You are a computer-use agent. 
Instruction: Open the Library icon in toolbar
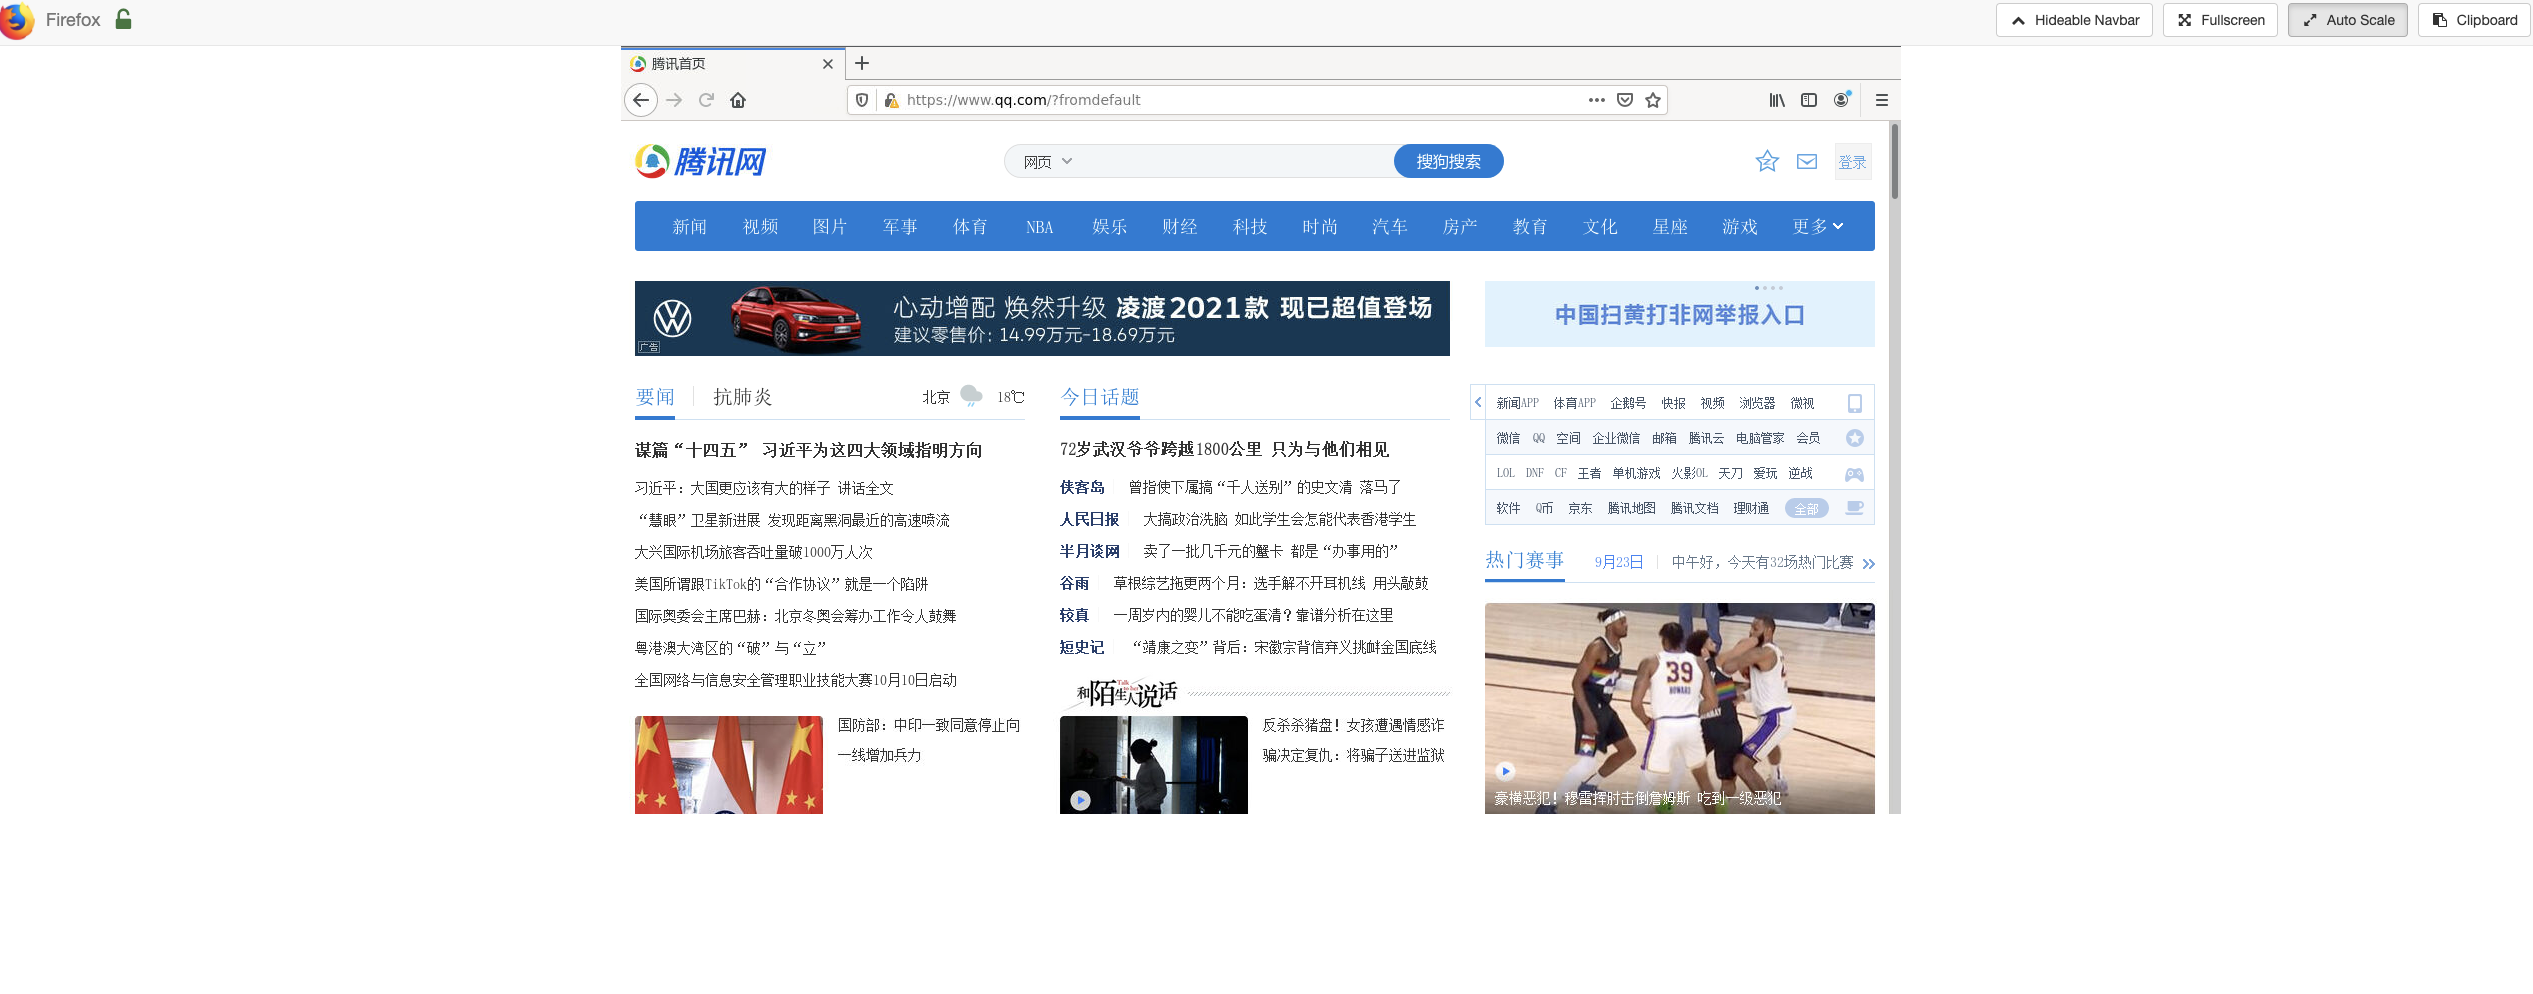(x=1777, y=100)
